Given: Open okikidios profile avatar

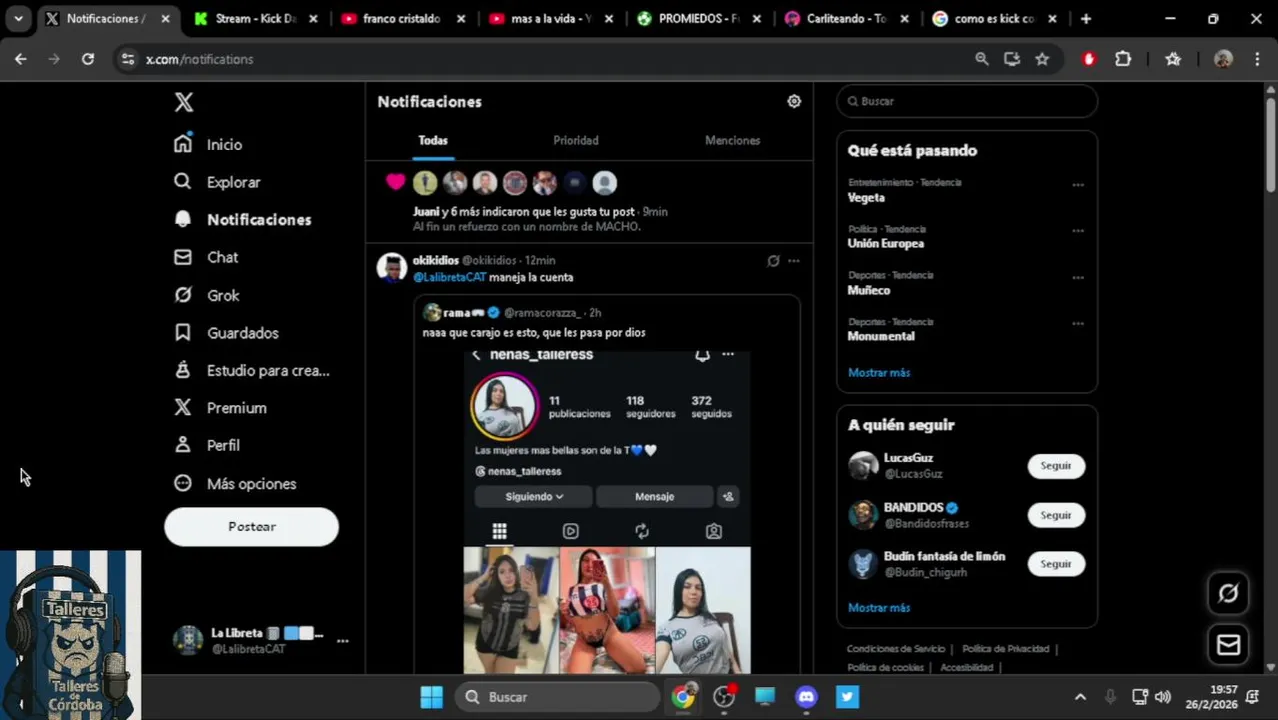Looking at the screenshot, I should (x=391, y=268).
